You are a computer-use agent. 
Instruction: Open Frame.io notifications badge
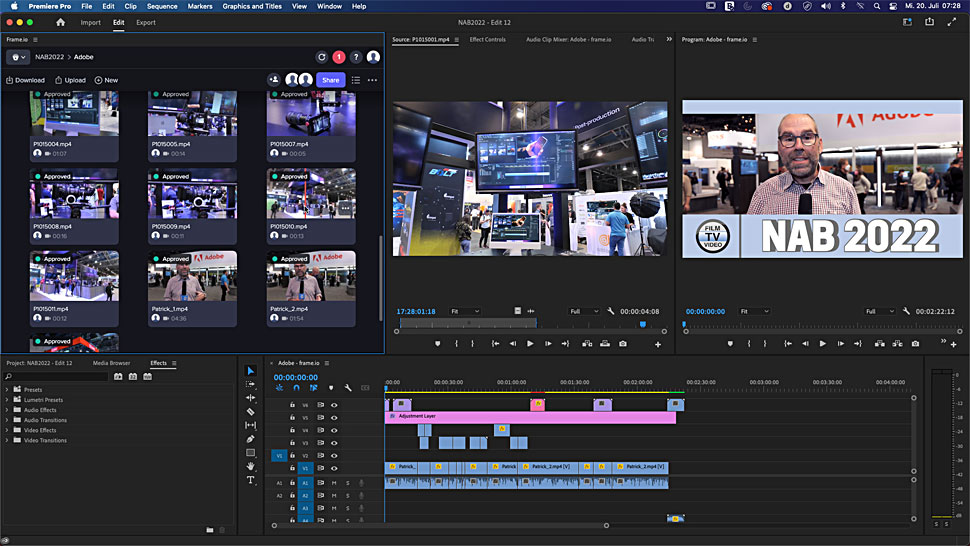pos(339,57)
